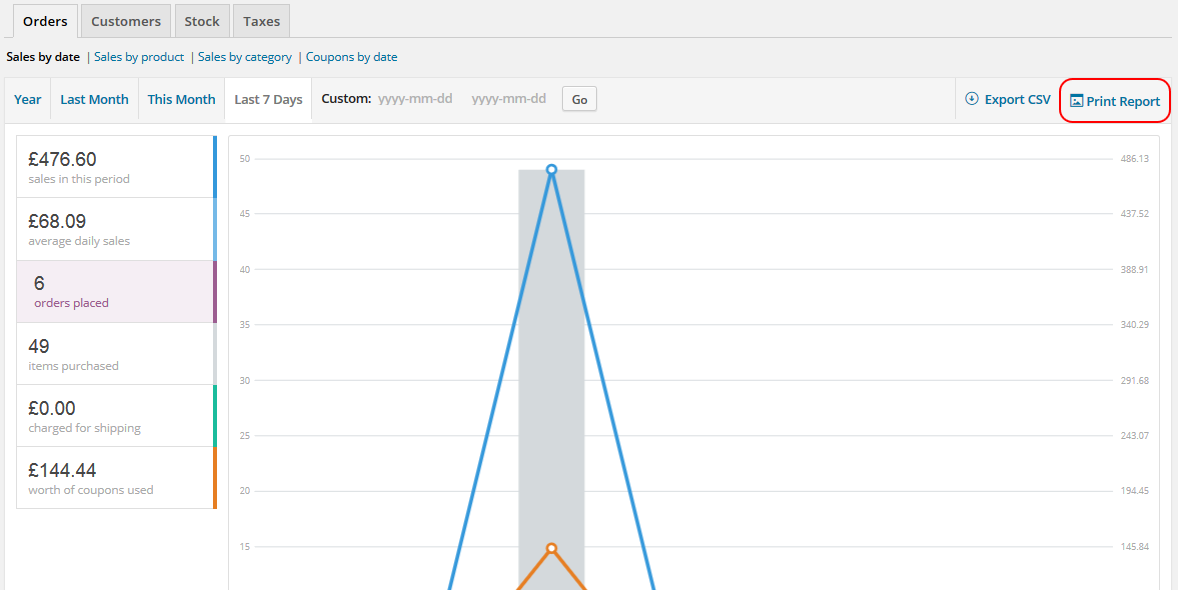Toggle highlight on the orders placed stat

[x=110, y=291]
